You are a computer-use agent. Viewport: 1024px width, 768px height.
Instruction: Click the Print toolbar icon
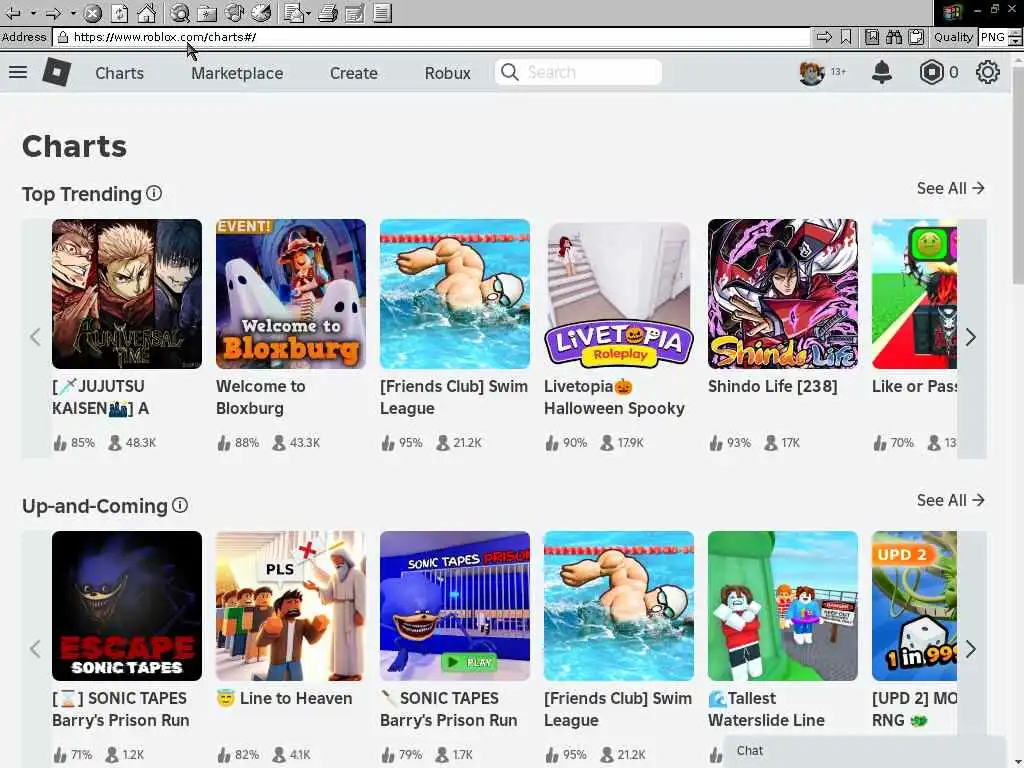pyautogui.click(x=328, y=12)
